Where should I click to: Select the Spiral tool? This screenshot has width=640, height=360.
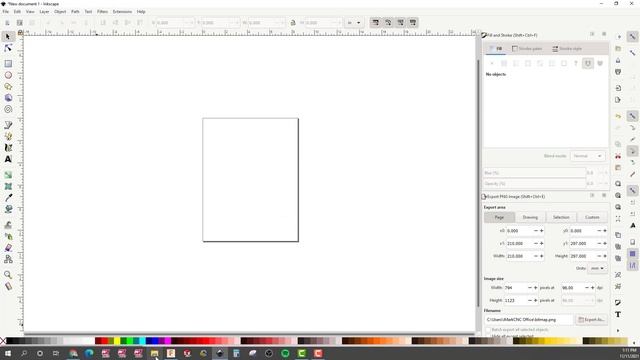pyautogui.click(x=8, y=109)
